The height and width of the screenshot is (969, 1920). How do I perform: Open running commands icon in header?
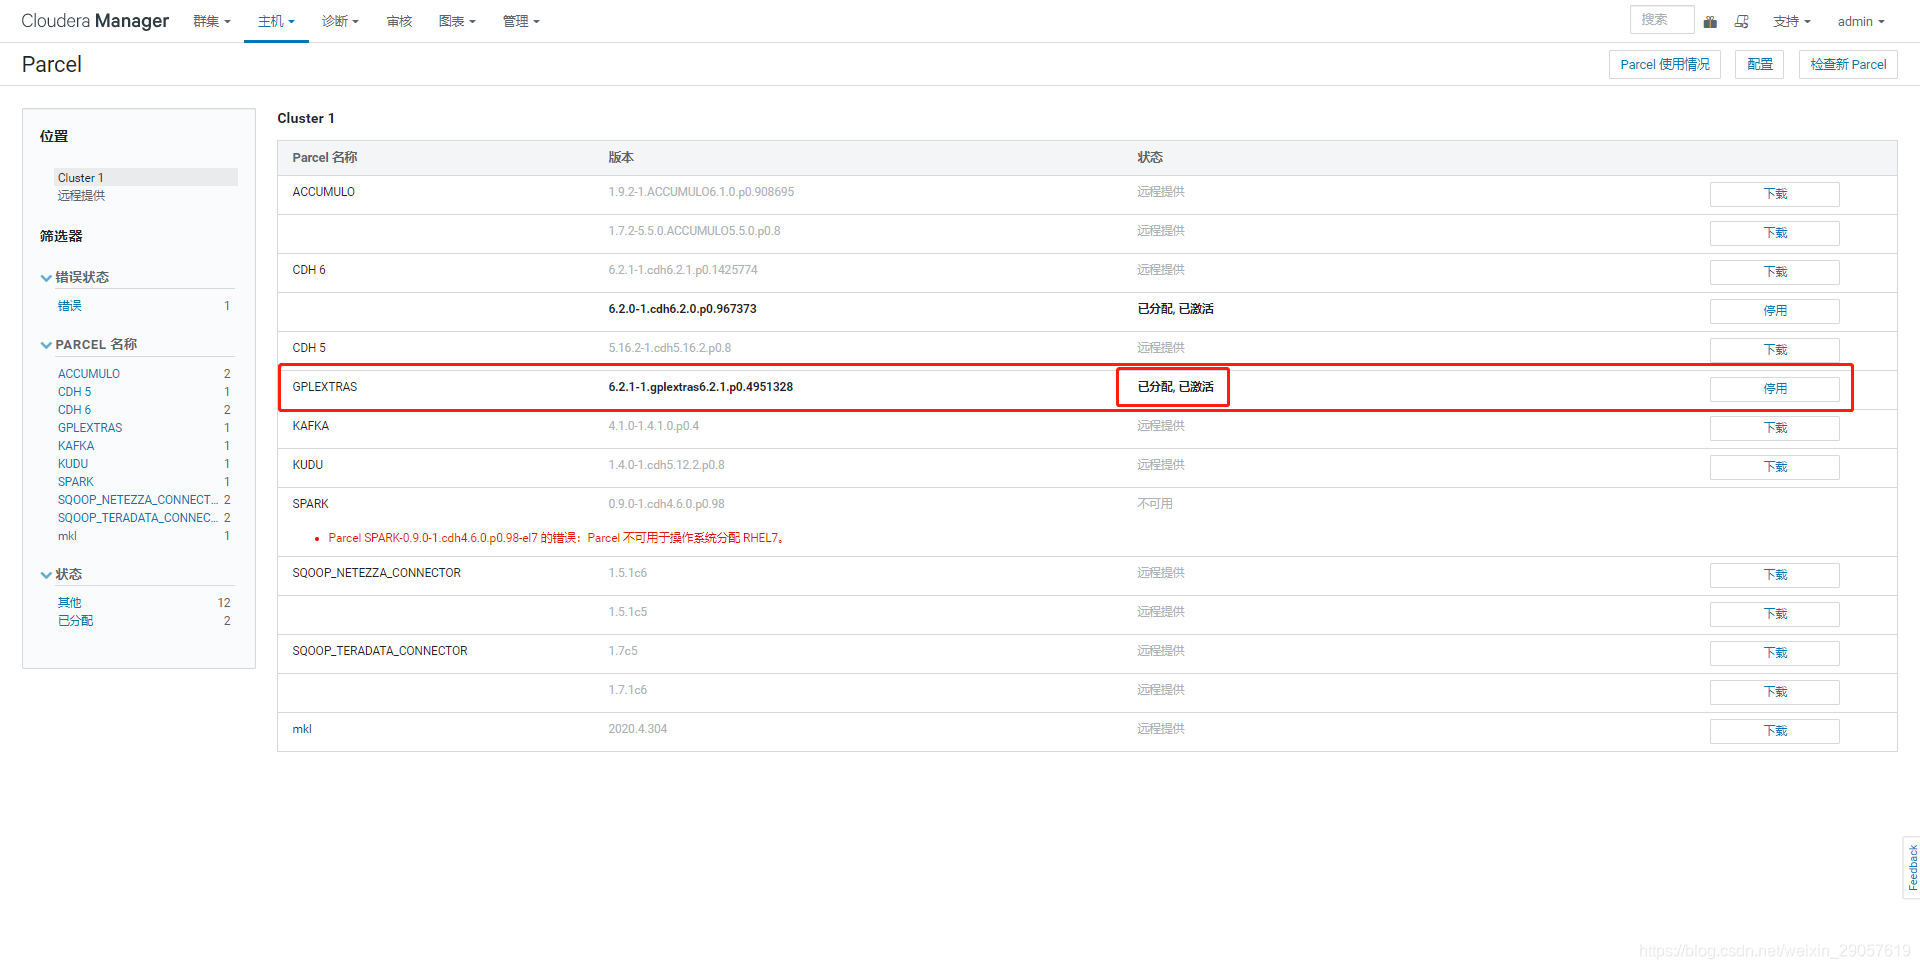[x=1742, y=21]
